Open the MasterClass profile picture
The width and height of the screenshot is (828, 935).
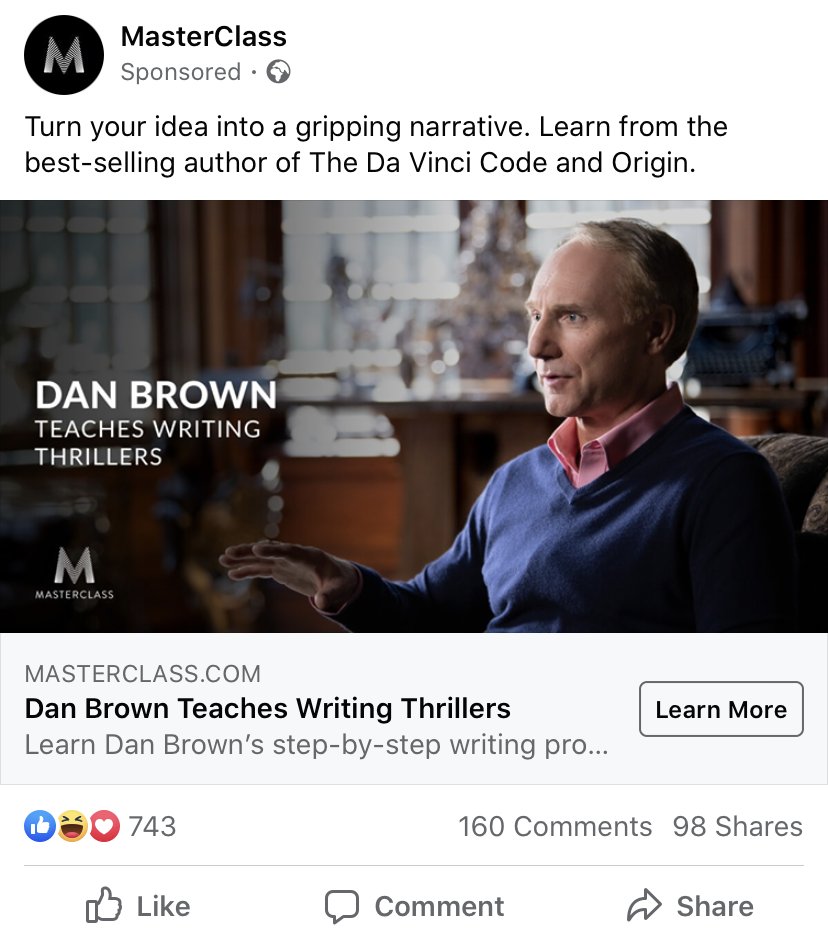point(64,55)
